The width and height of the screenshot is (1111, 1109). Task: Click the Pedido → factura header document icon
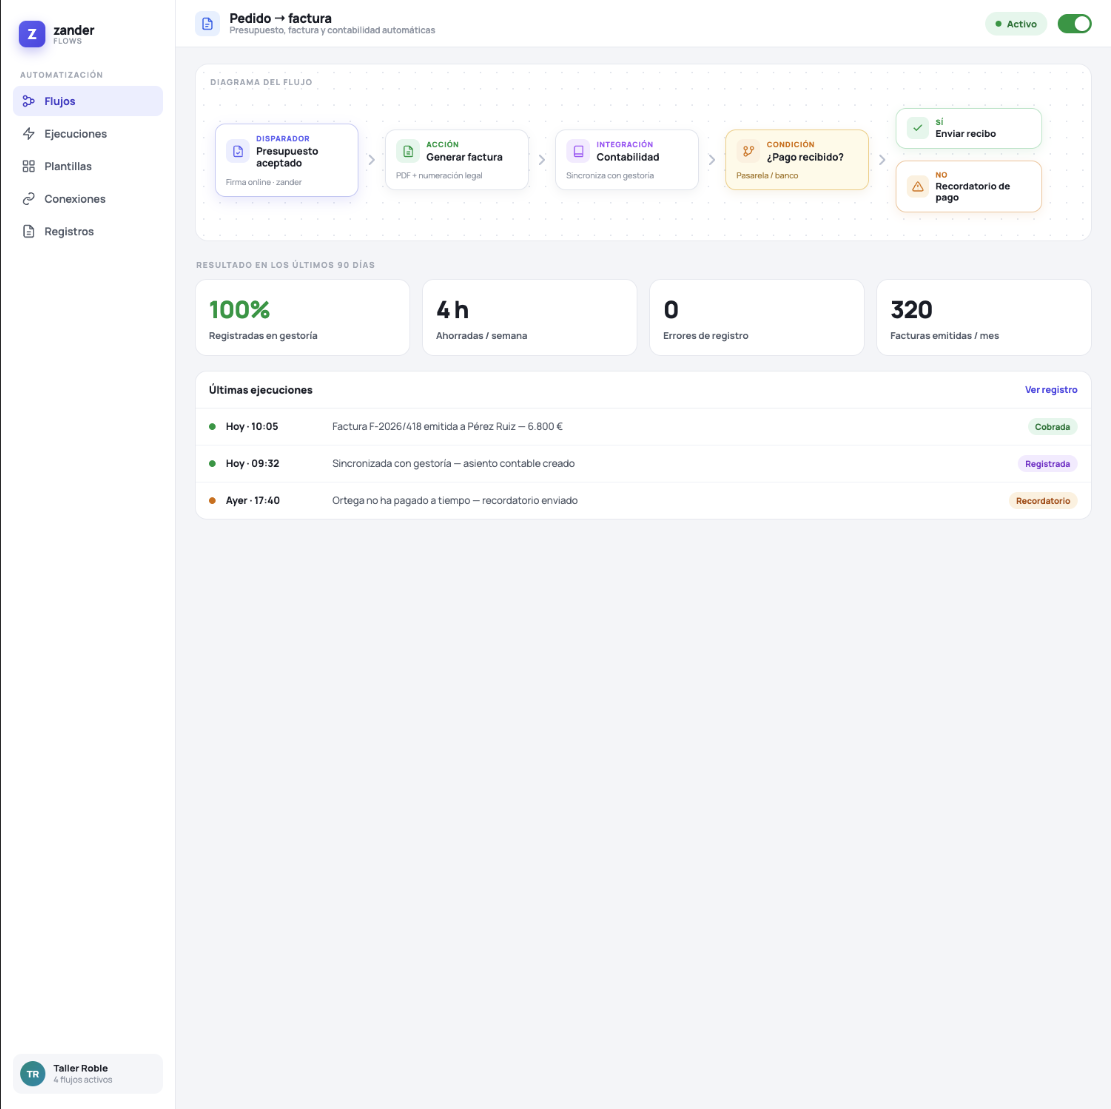point(208,24)
